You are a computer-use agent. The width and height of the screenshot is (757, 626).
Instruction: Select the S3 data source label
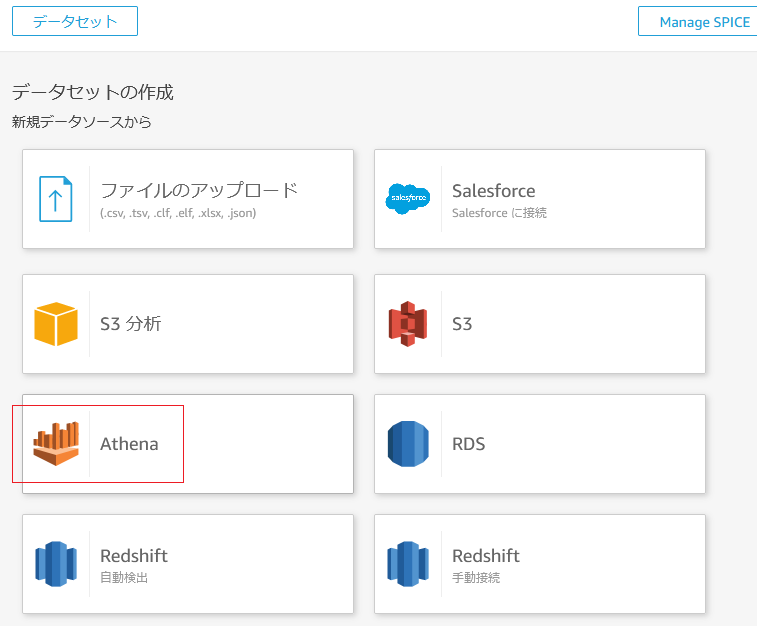(462, 324)
